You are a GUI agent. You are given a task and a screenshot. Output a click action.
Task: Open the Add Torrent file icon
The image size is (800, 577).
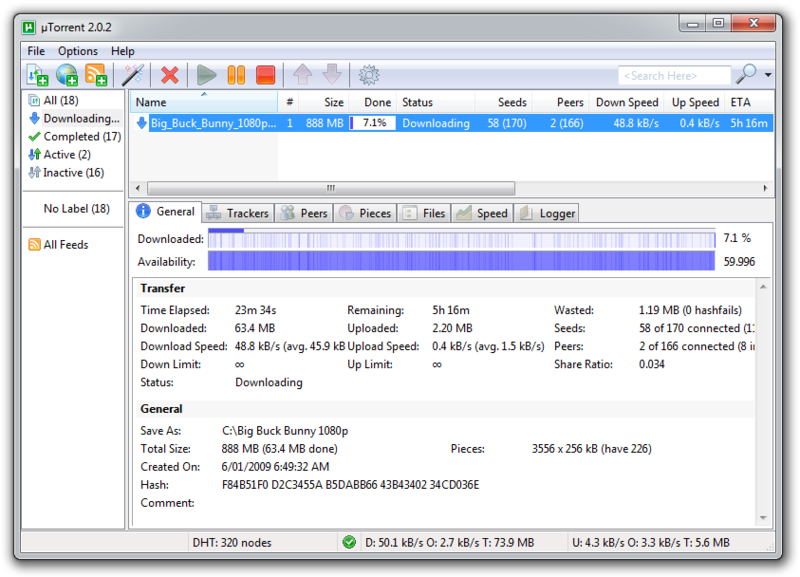pos(38,74)
